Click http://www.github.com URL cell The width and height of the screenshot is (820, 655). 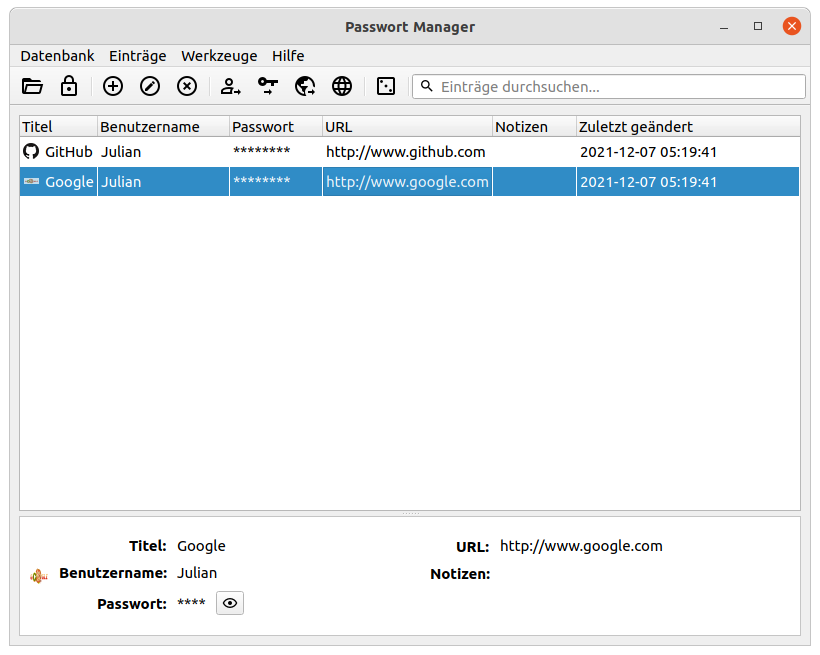click(406, 152)
